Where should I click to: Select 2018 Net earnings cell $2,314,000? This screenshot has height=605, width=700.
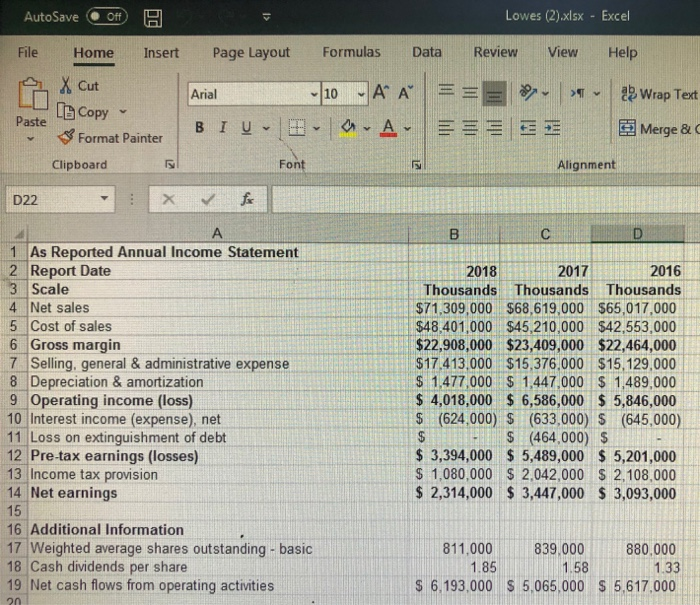tap(454, 493)
